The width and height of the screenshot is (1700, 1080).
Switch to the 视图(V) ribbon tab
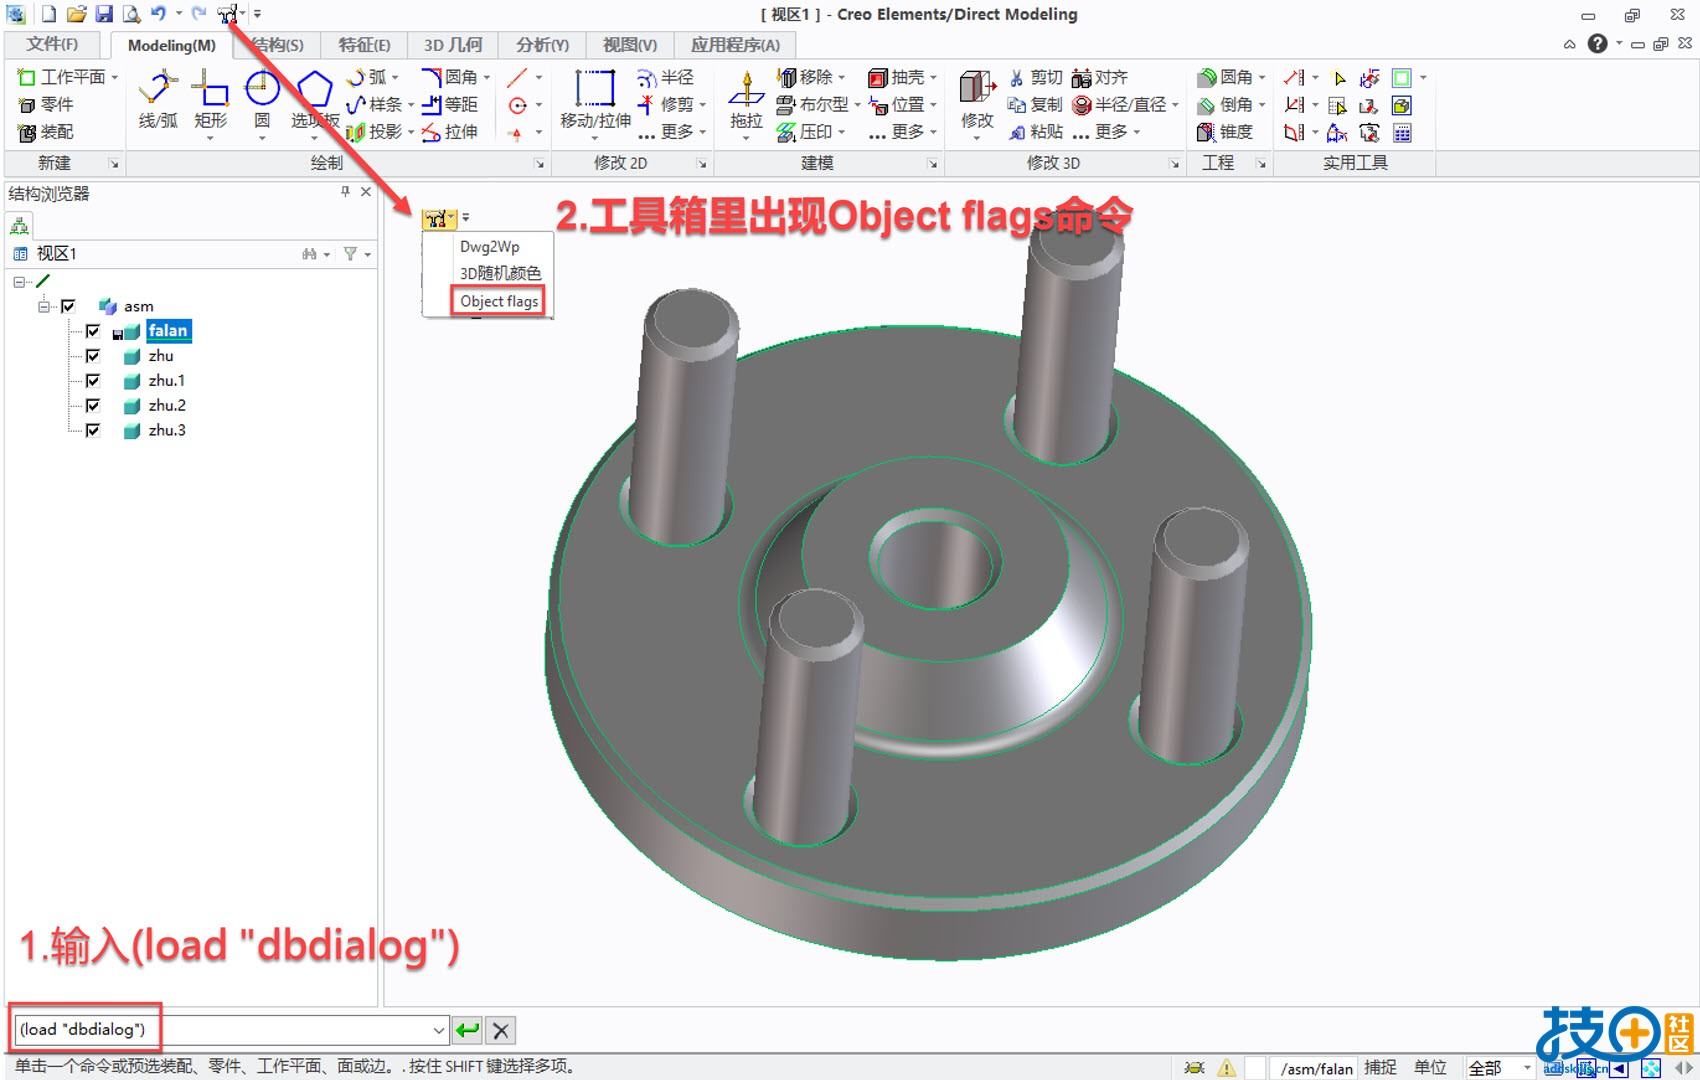coord(630,45)
